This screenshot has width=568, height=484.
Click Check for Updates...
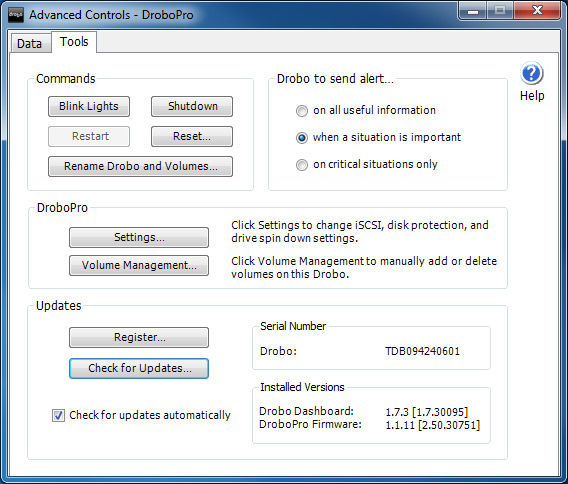click(139, 368)
